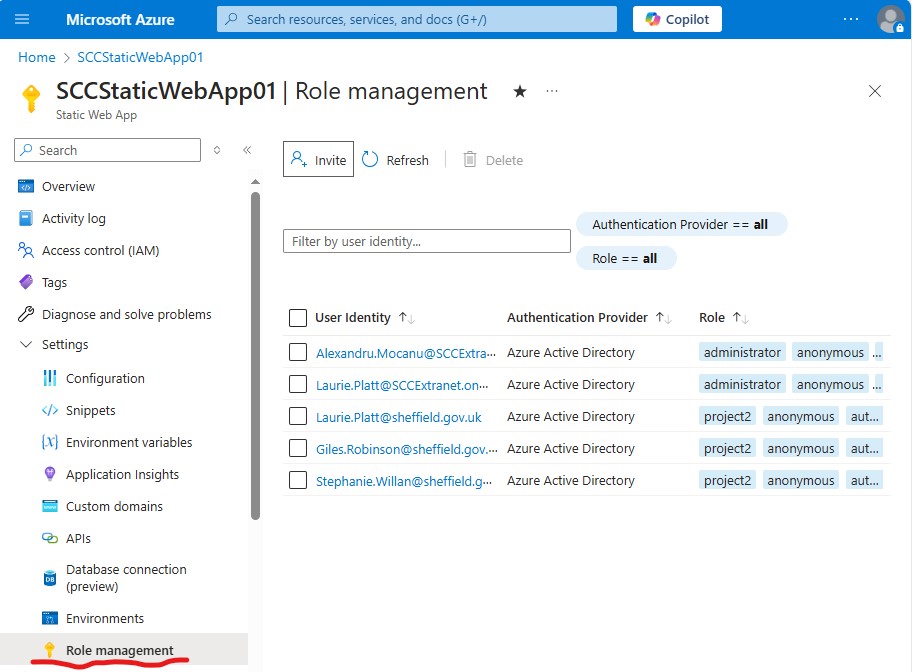Open user Stephanie.Willan@sheffield.g...
Viewport: 912px width, 672px height.
click(404, 481)
